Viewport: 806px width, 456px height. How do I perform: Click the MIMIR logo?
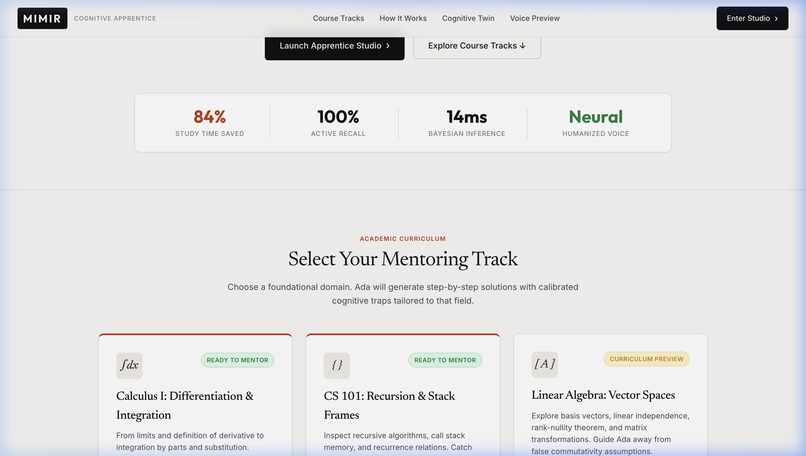tap(42, 19)
